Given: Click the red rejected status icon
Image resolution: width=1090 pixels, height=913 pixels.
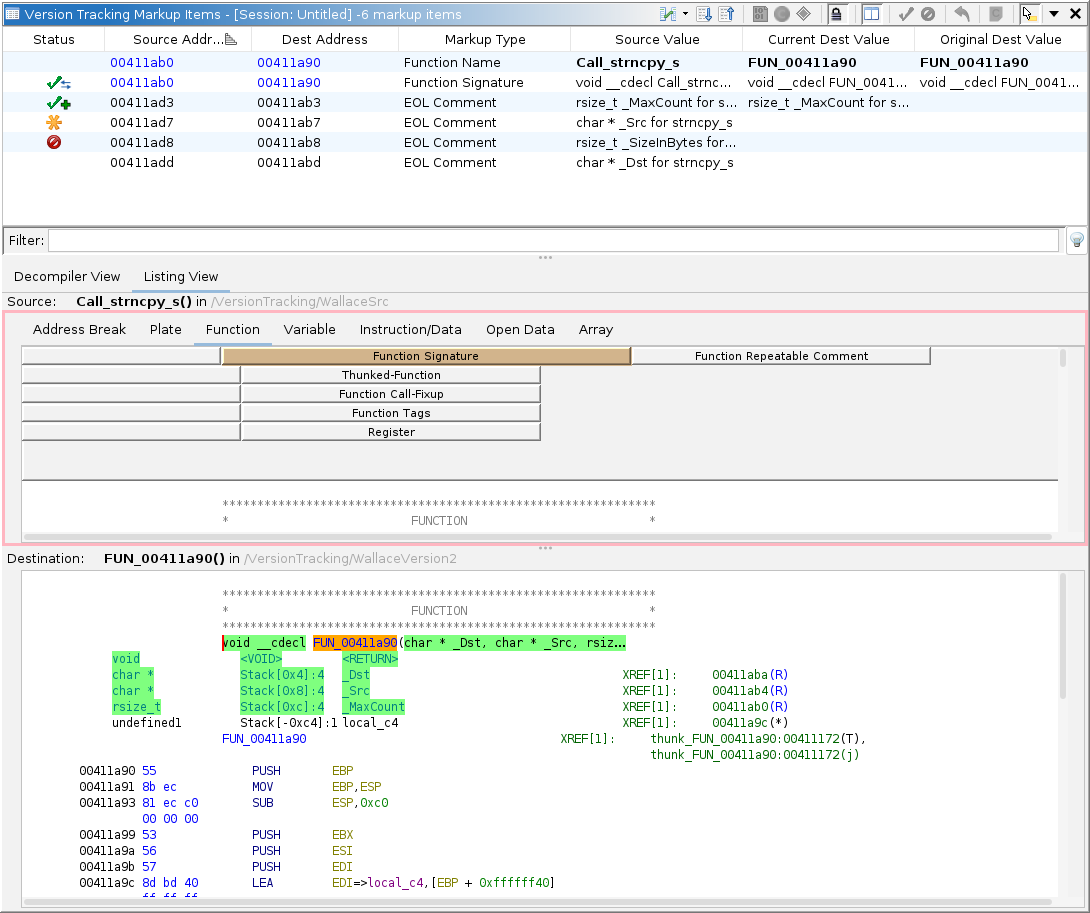Looking at the screenshot, I should point(54,143).
